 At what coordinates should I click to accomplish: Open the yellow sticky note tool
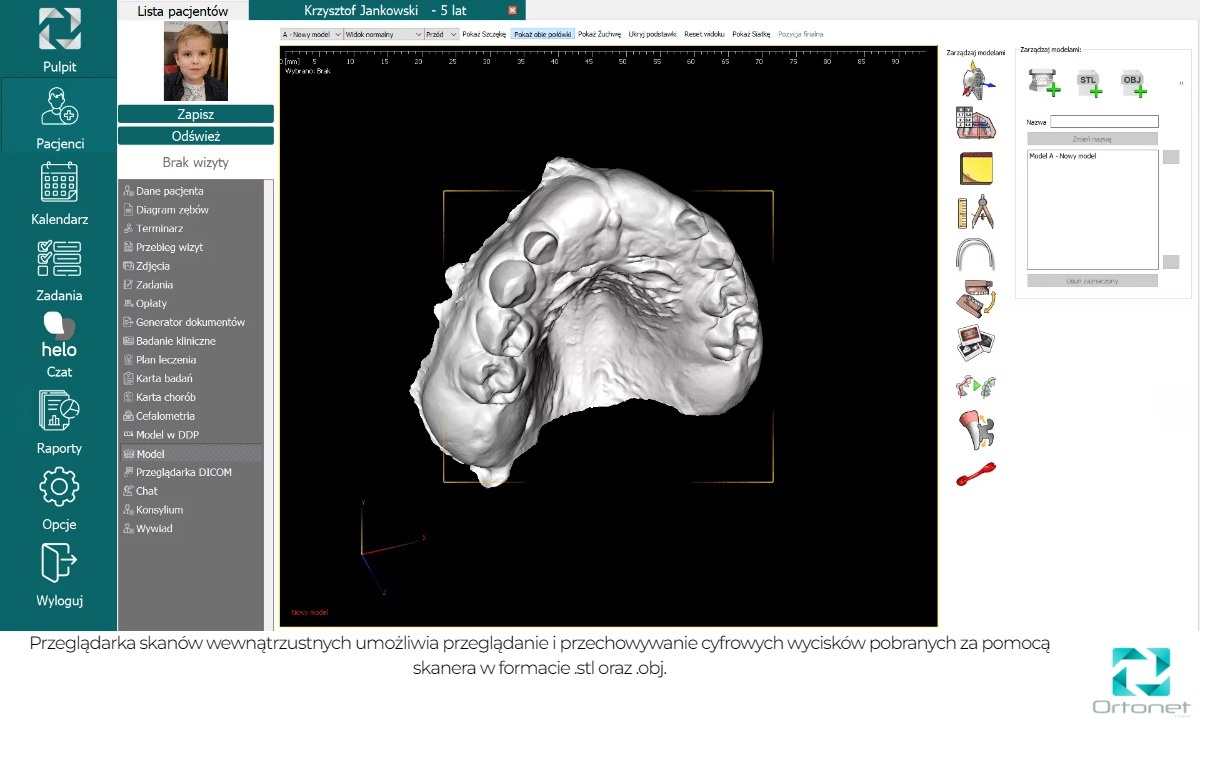point(975,168)
